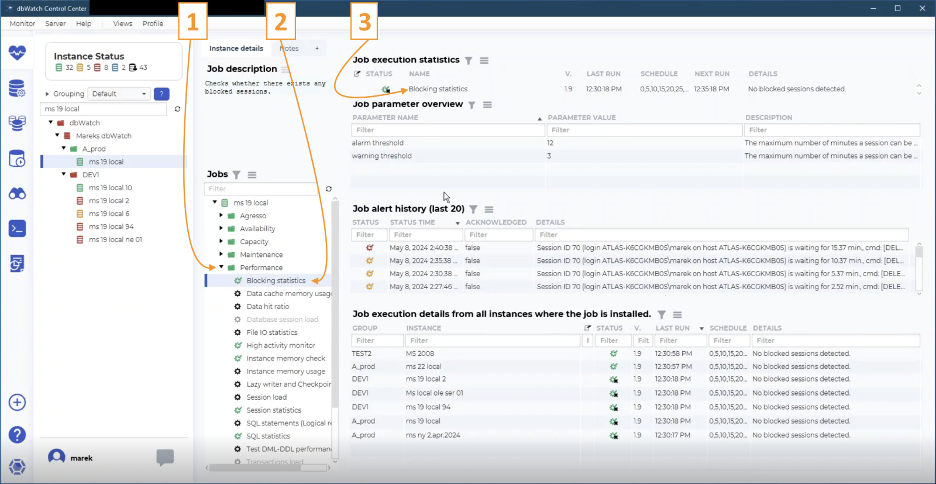The image size is (936, 484).
Task: Open the database clock icon in sidebar
Action: (x=17, y=159)
